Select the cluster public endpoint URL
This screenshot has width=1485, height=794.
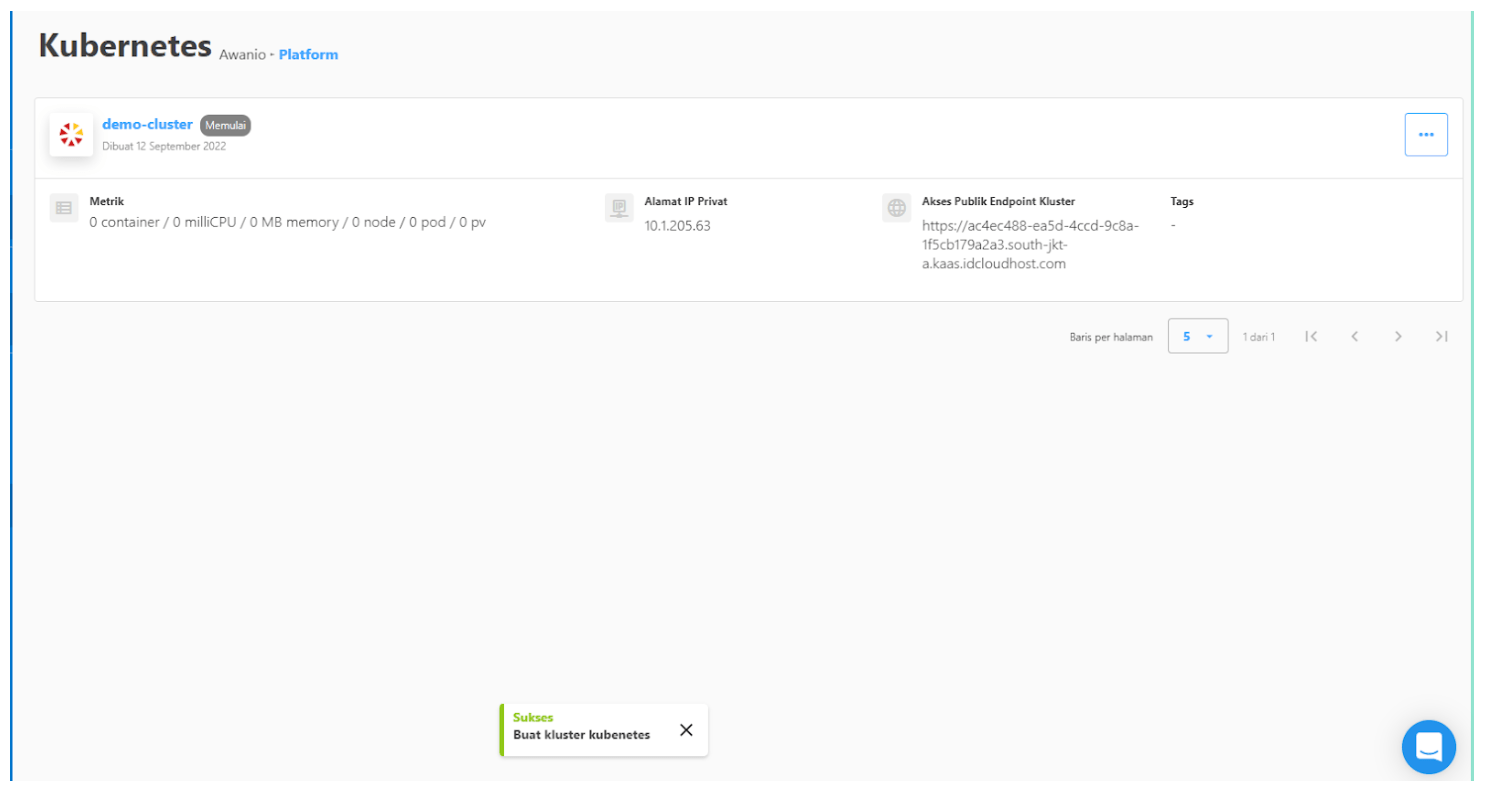click(1029, 245)
